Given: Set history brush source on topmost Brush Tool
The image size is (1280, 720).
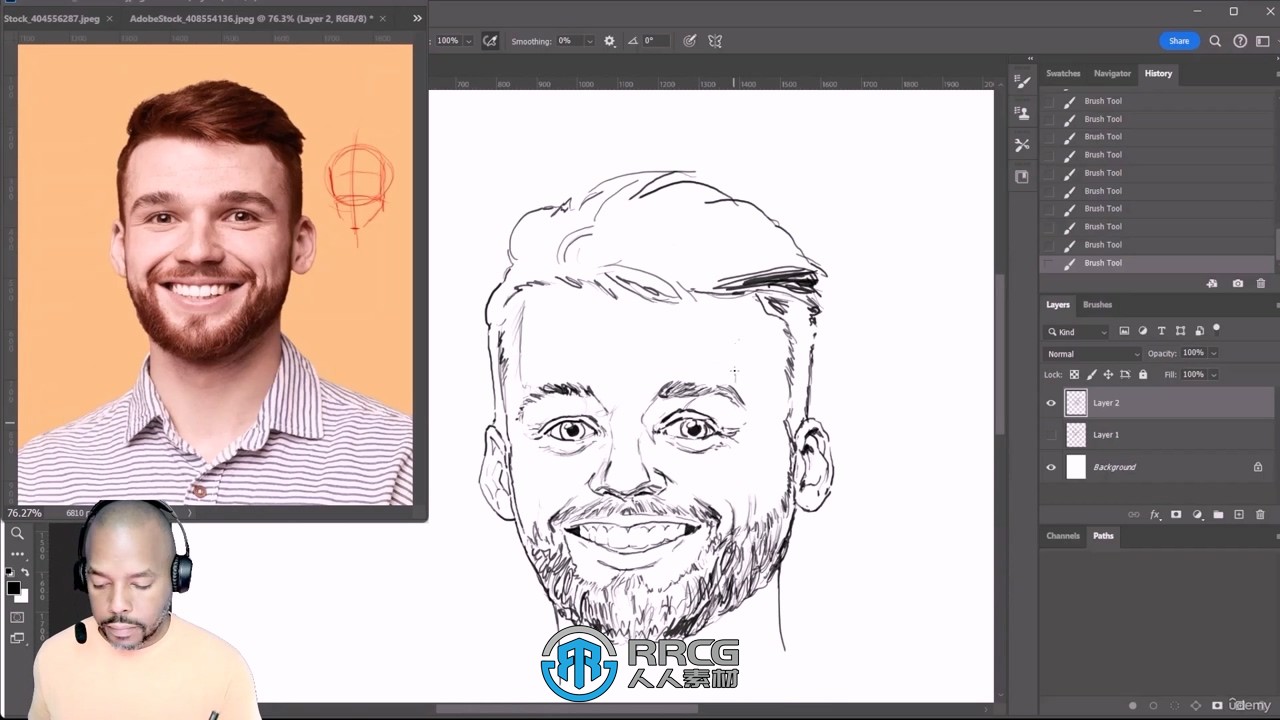Looking at the screenshot, I should pos(1048,101).
